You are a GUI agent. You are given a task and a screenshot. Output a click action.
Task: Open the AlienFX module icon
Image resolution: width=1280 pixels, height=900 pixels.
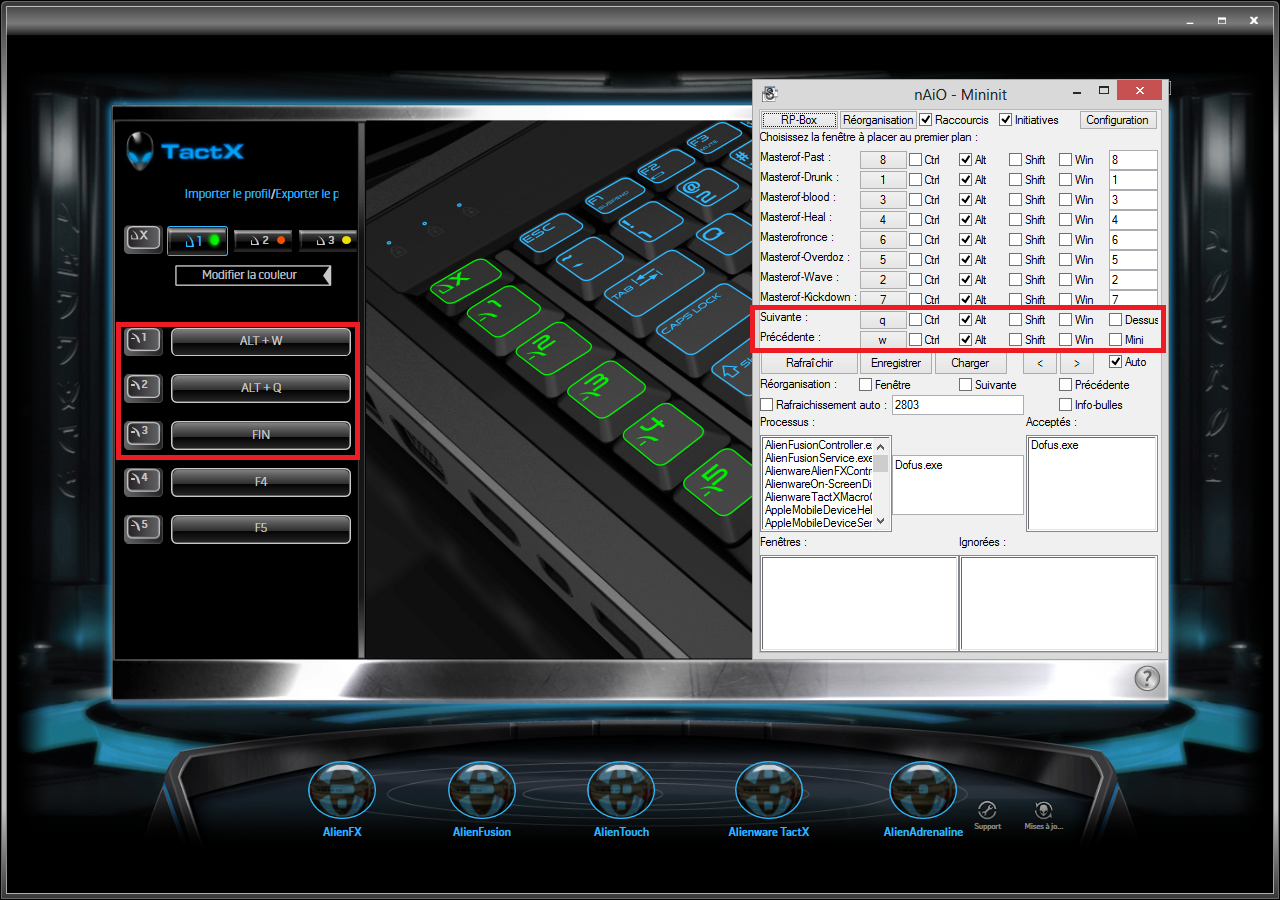[x=343, y=790]
